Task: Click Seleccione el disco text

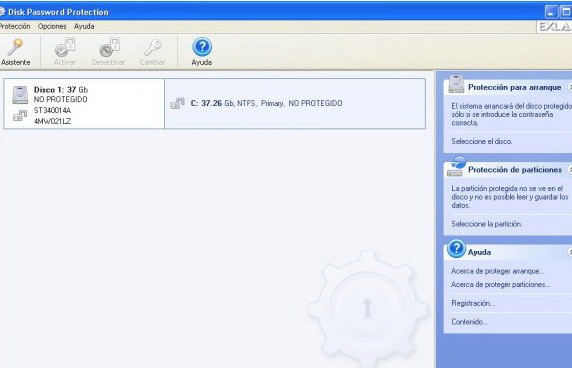Action: (482, 141)
